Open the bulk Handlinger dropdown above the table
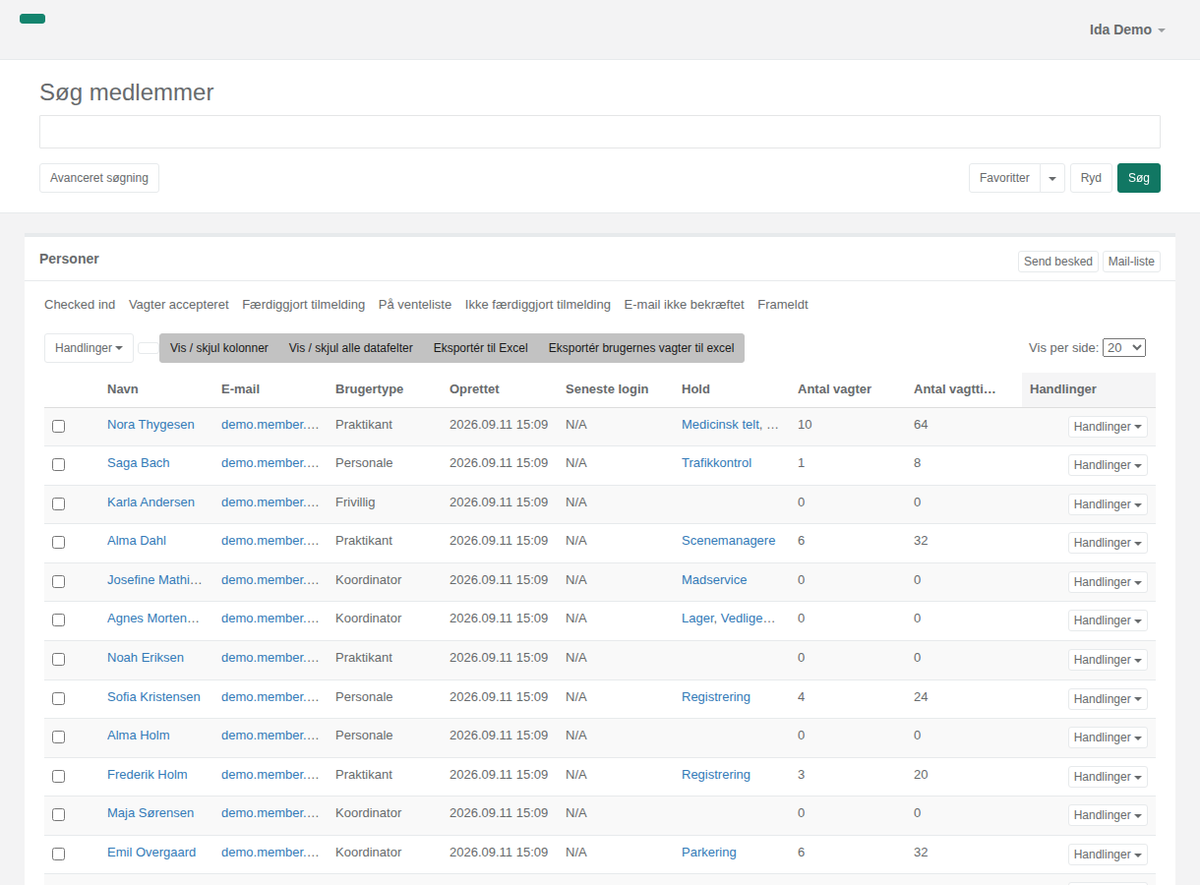The image size is (1200, 885). pyautogui.click(x=89, y=348)
